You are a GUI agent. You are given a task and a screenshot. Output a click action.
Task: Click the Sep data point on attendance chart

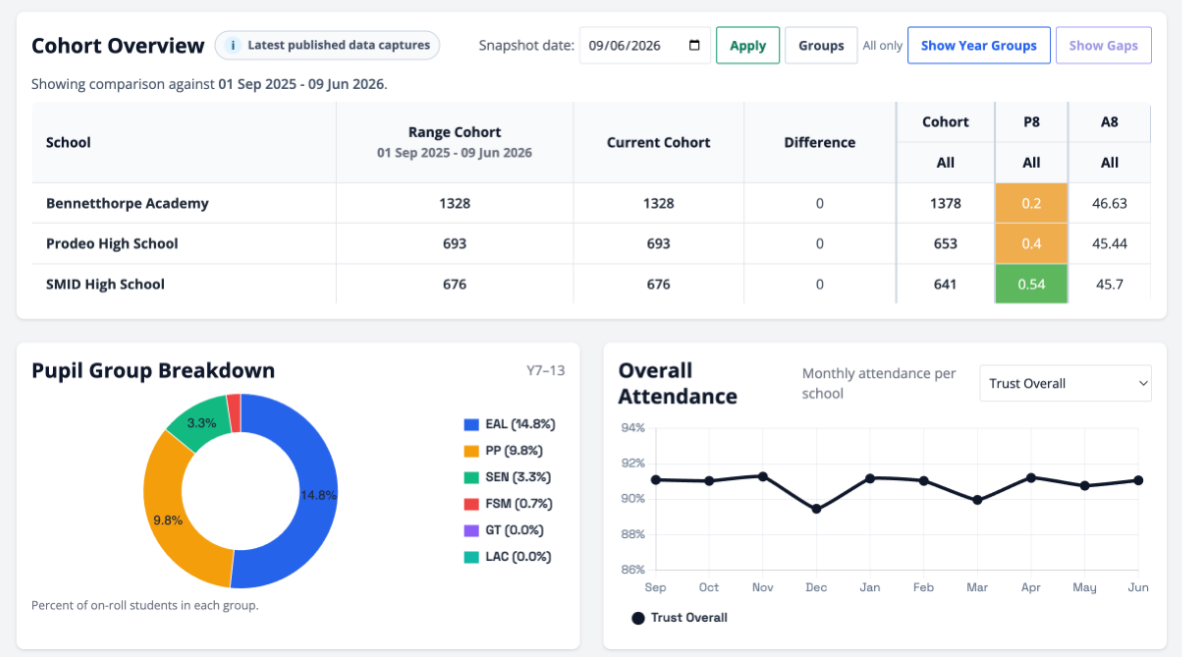coord(655,479)
